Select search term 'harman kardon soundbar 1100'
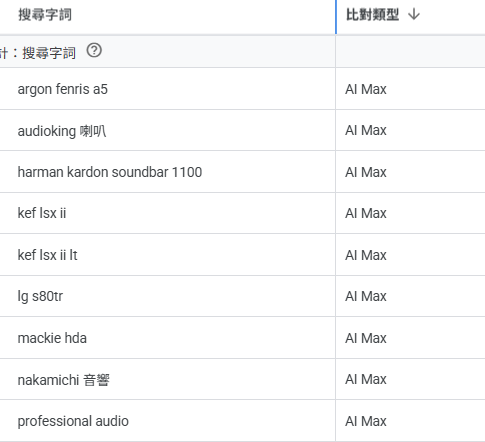The height and width of the screenshot is (442, 485). point(110,172)
